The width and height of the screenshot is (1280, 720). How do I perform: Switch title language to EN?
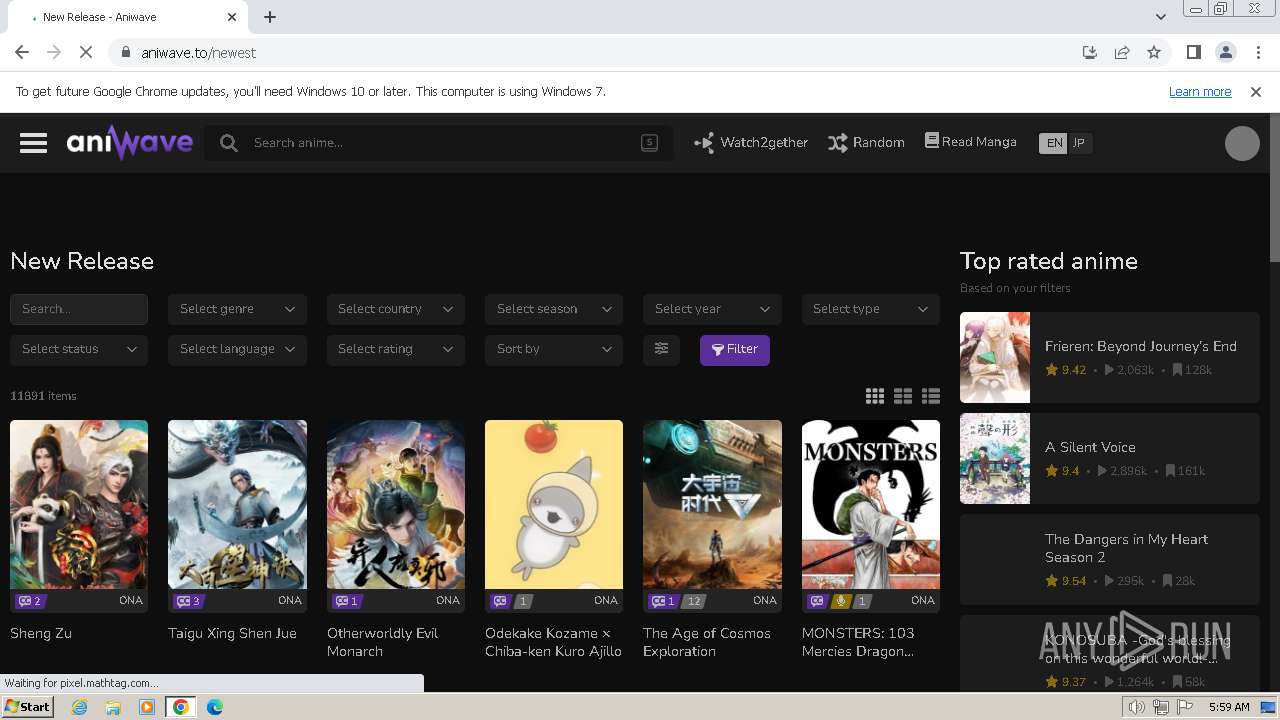1054,143
